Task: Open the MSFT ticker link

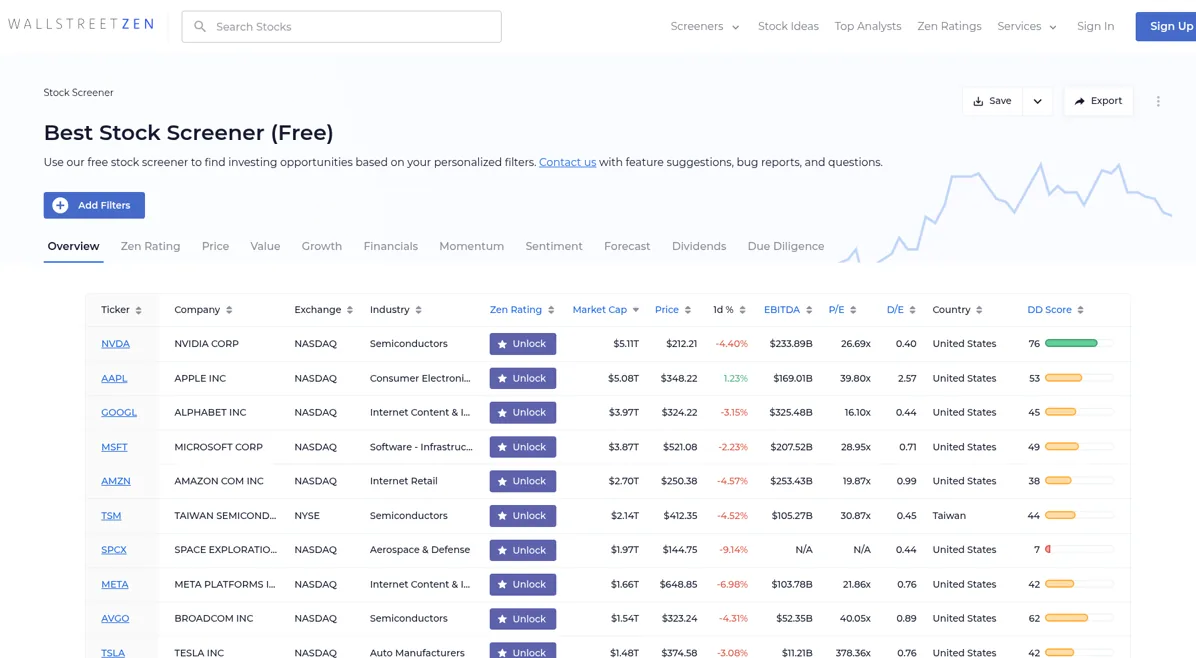Action: pos(114,447)
